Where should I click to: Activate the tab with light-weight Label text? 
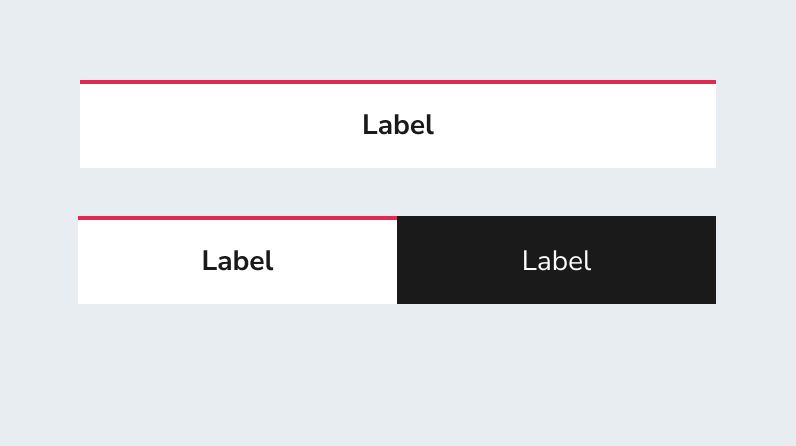click(556, 260)
